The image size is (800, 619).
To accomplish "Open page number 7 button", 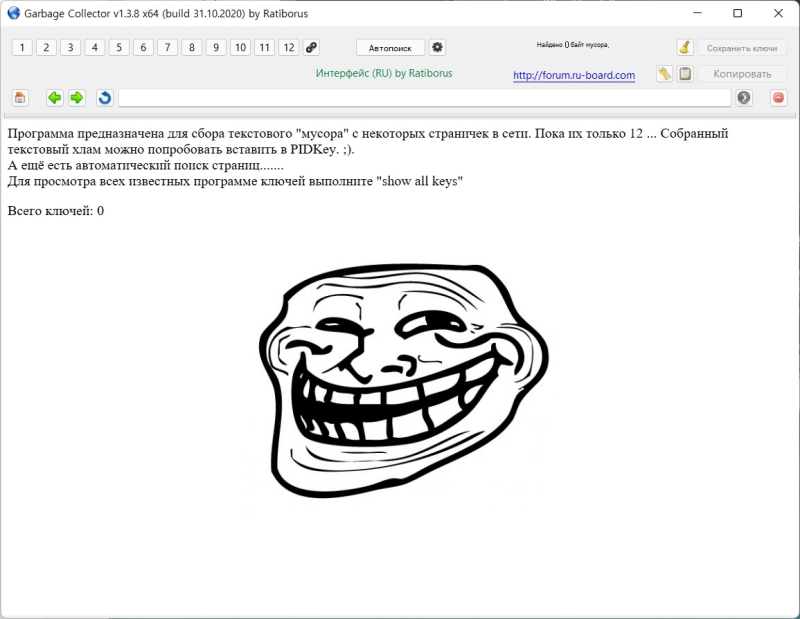I will click(167, 47).
